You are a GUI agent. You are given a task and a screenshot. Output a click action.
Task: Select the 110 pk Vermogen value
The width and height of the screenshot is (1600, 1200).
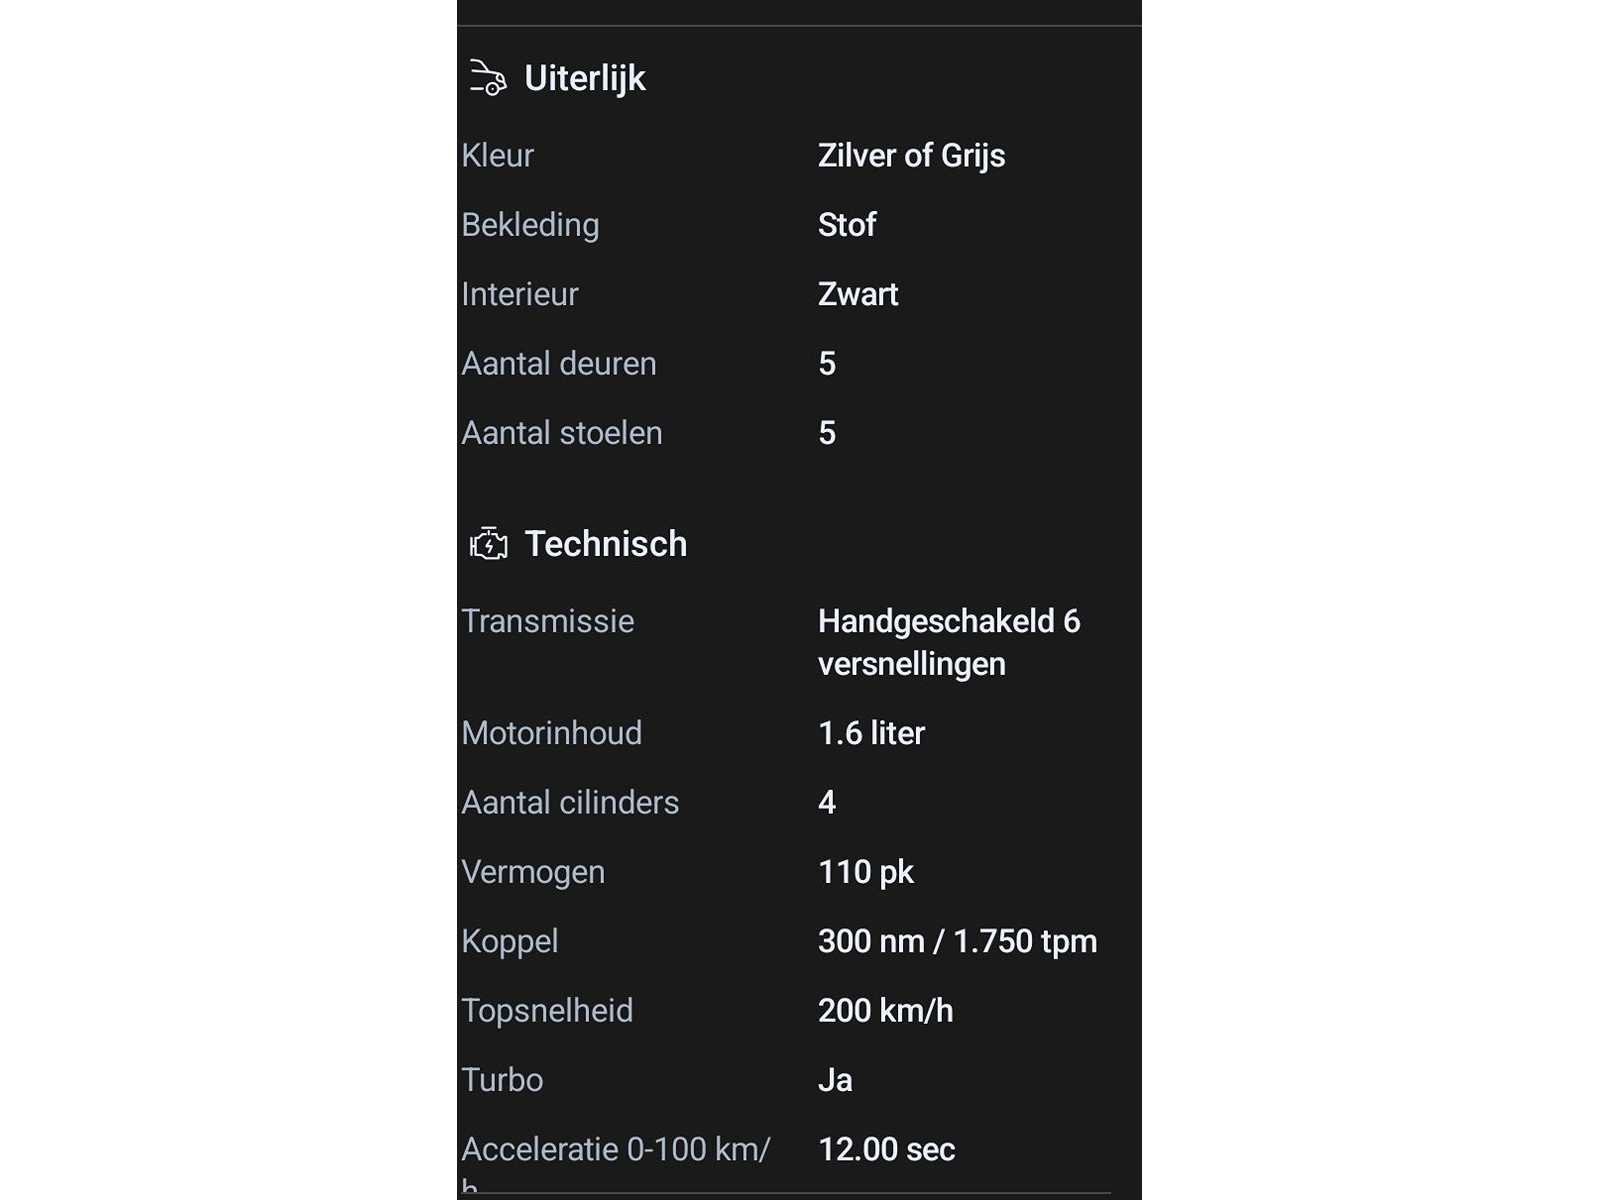(865, 872)
